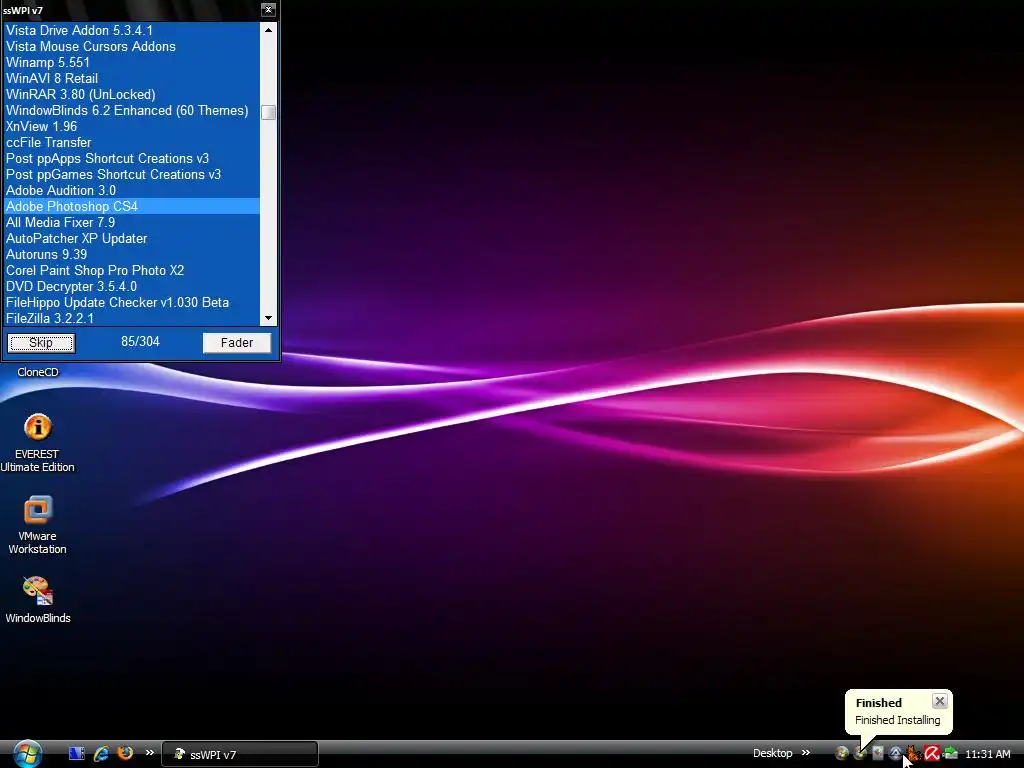Viewport: 1024px width, 768px height.
Task: Select 'WindowBlinds 6.2 Enhanced (60 Themes)' entry
Action: (x=131, y=110)
